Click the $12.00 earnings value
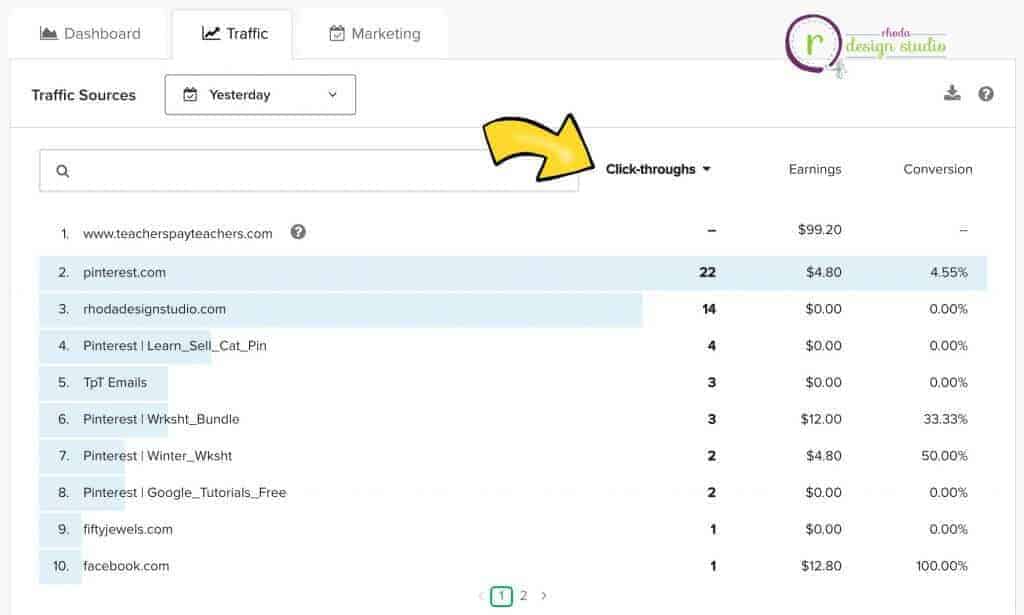 click(821, 419)
